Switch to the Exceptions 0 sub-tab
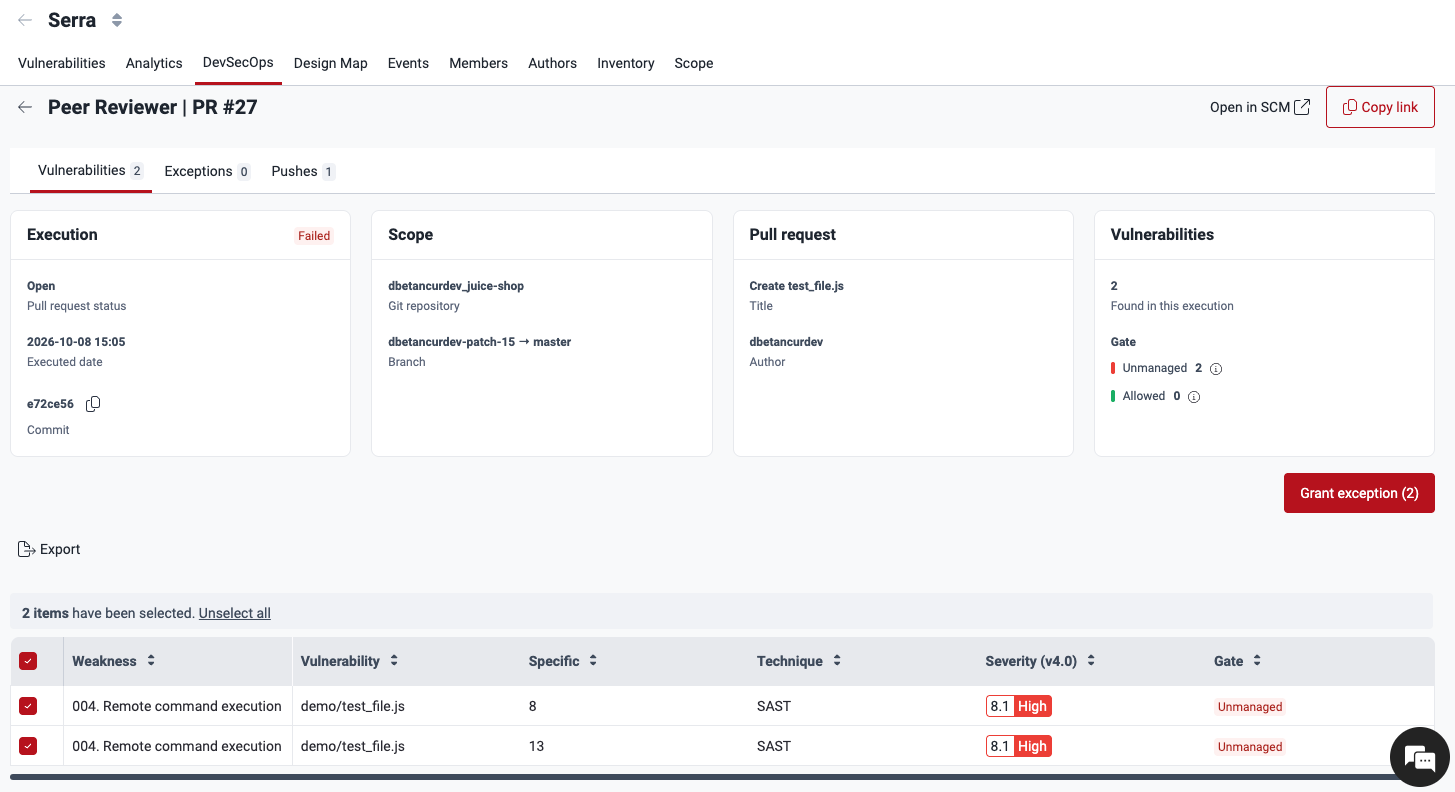This screenshot has width=1455, height=792. pos(207,171)
